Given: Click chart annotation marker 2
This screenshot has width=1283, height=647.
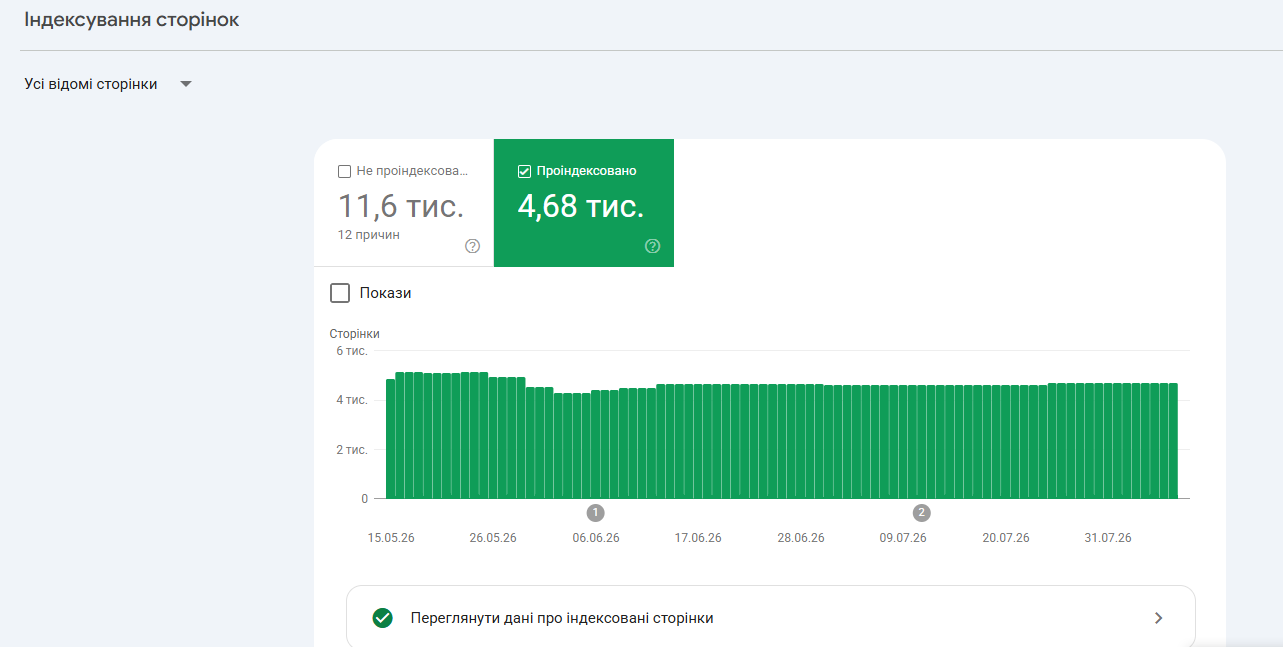Looking at the screenshot, I should pos(922,513).
